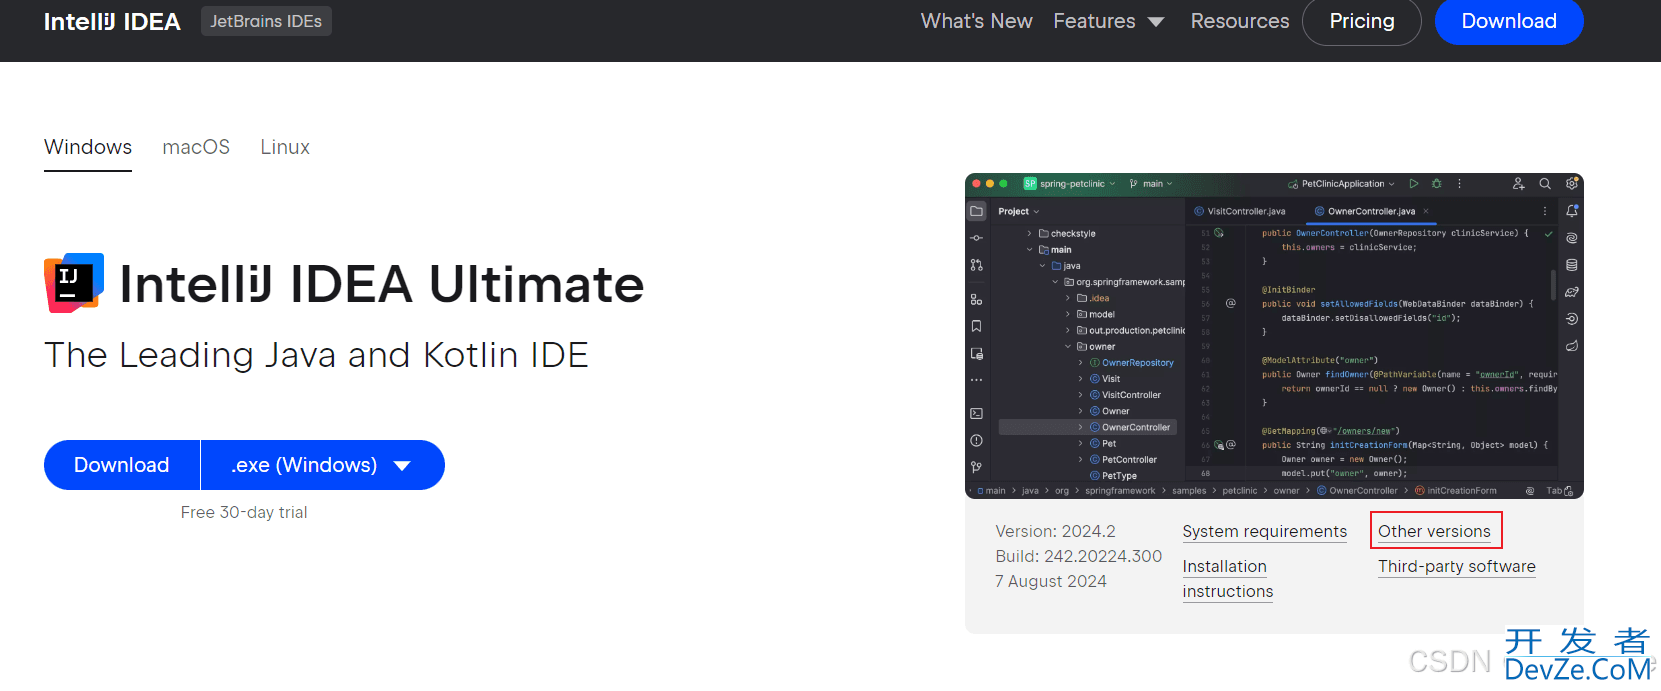Switch to the macOS tab
The image size is (1661, 691).
(x=196, y=147)
